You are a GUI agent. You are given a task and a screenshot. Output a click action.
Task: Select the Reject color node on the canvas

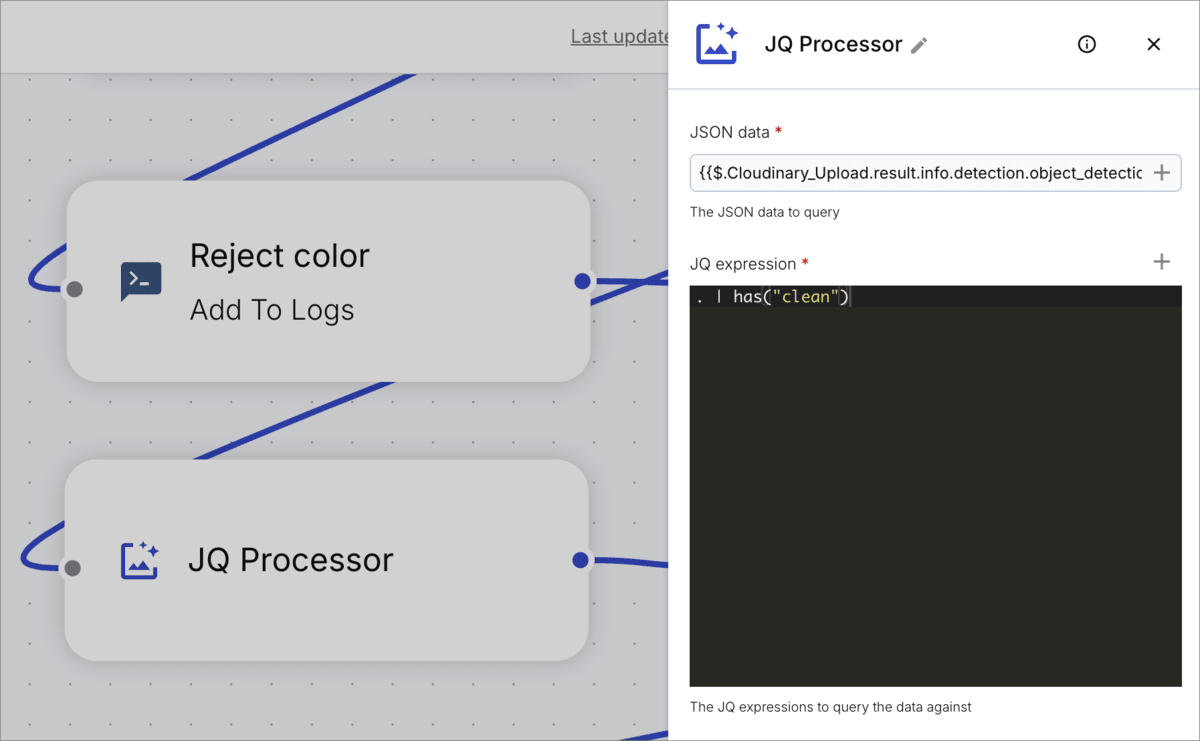coord(328,281)
